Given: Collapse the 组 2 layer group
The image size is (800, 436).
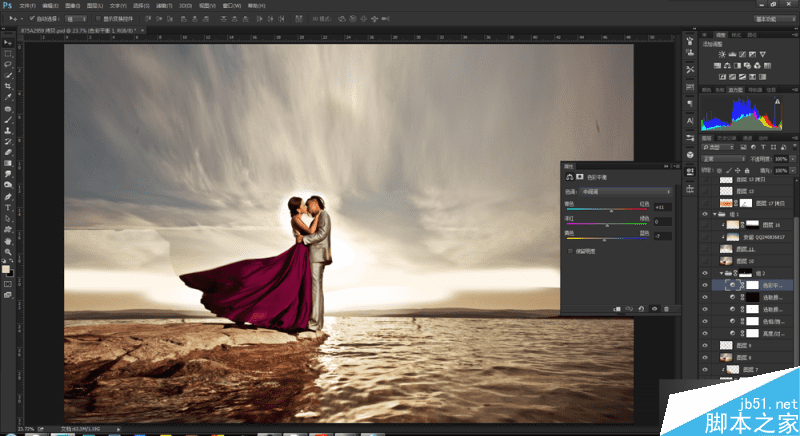Looking at the screenshot, I should tap(720, 273).
